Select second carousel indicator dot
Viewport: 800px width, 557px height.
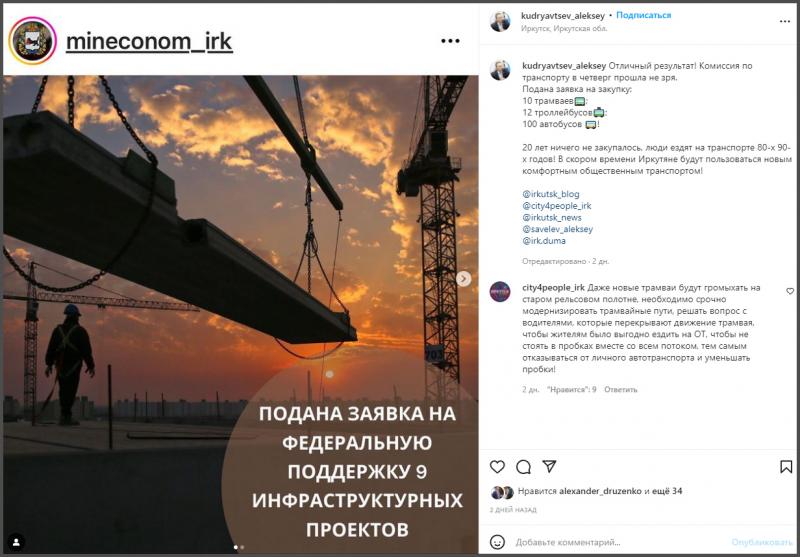[242, 547]
